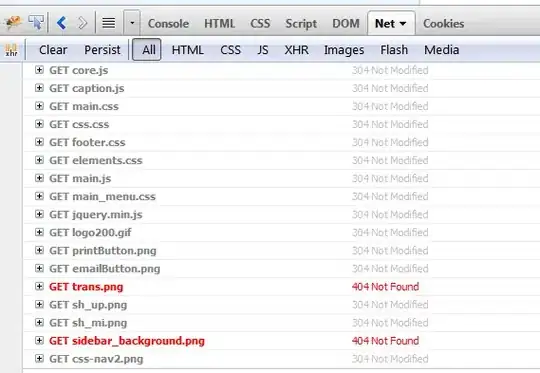
Task: Switch to the CSS panel tab
Action: coord(260,23)
